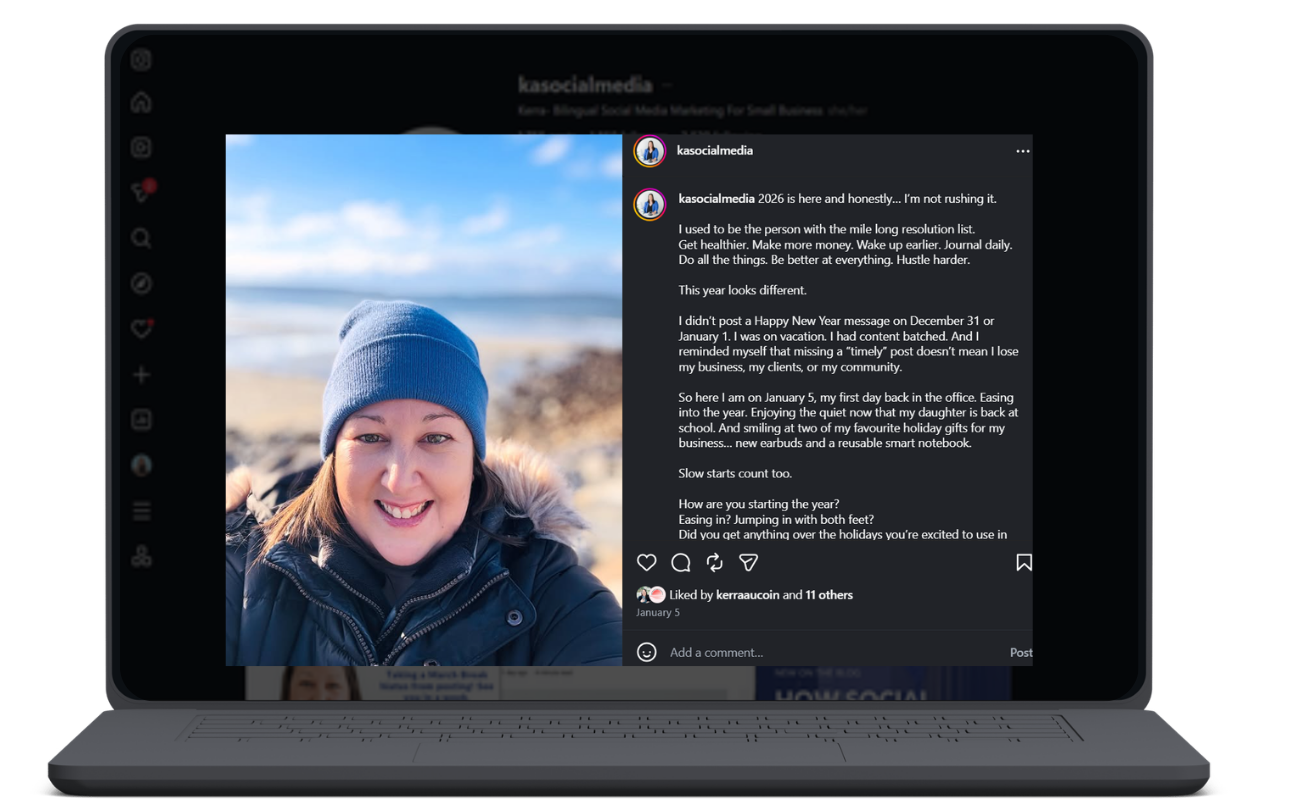Viewport: 1290px width, 800px height.
Task: View notifications with the heart sidebar icon
Action: click(x=141, y=329)
